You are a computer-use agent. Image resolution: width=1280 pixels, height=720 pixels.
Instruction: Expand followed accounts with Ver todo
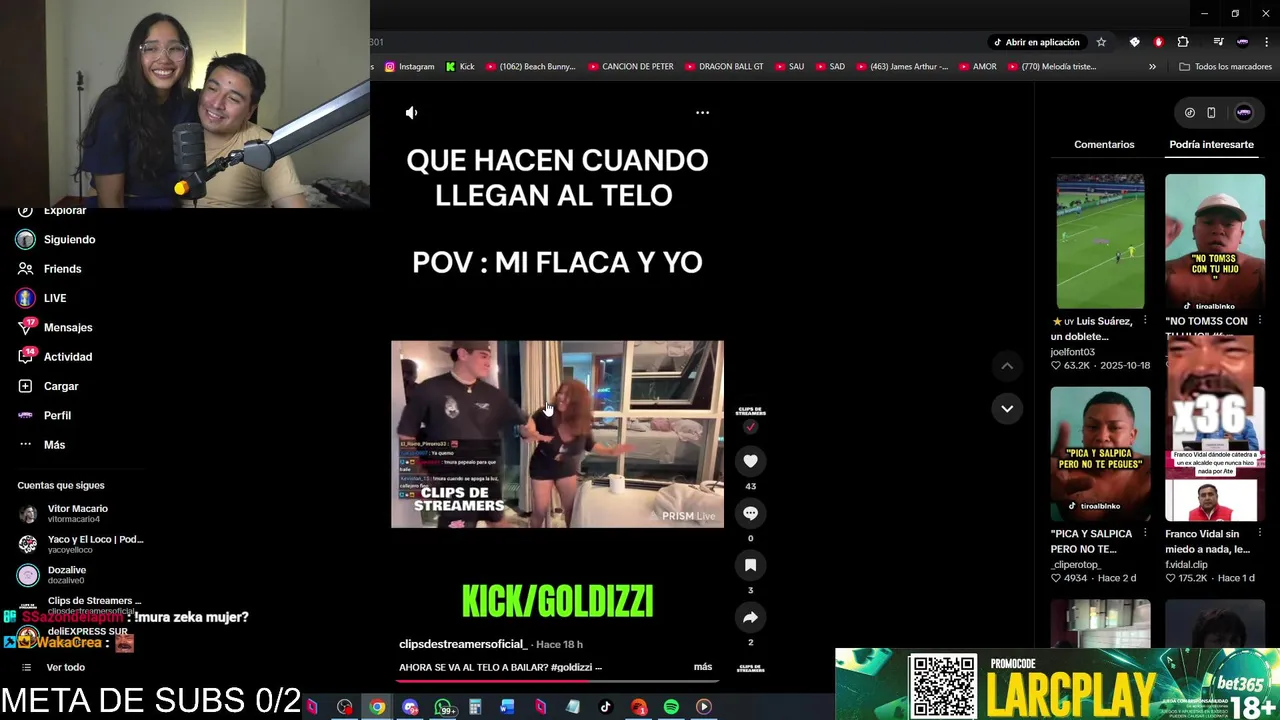[65, 668]
